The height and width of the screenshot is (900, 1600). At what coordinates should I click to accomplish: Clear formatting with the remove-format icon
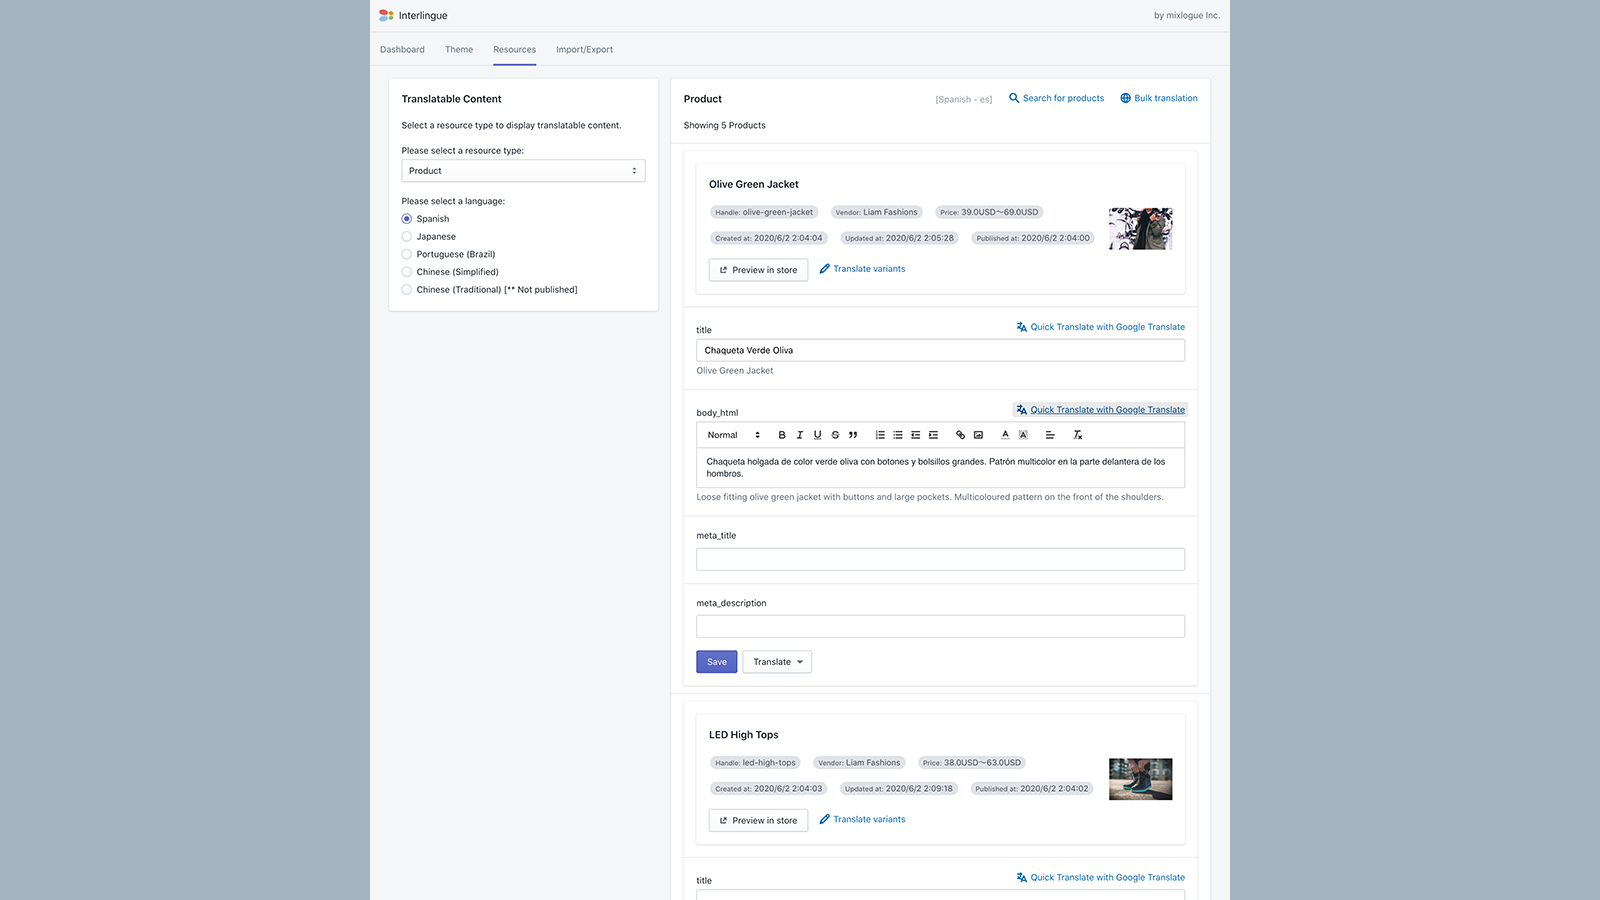point(1077,435)
